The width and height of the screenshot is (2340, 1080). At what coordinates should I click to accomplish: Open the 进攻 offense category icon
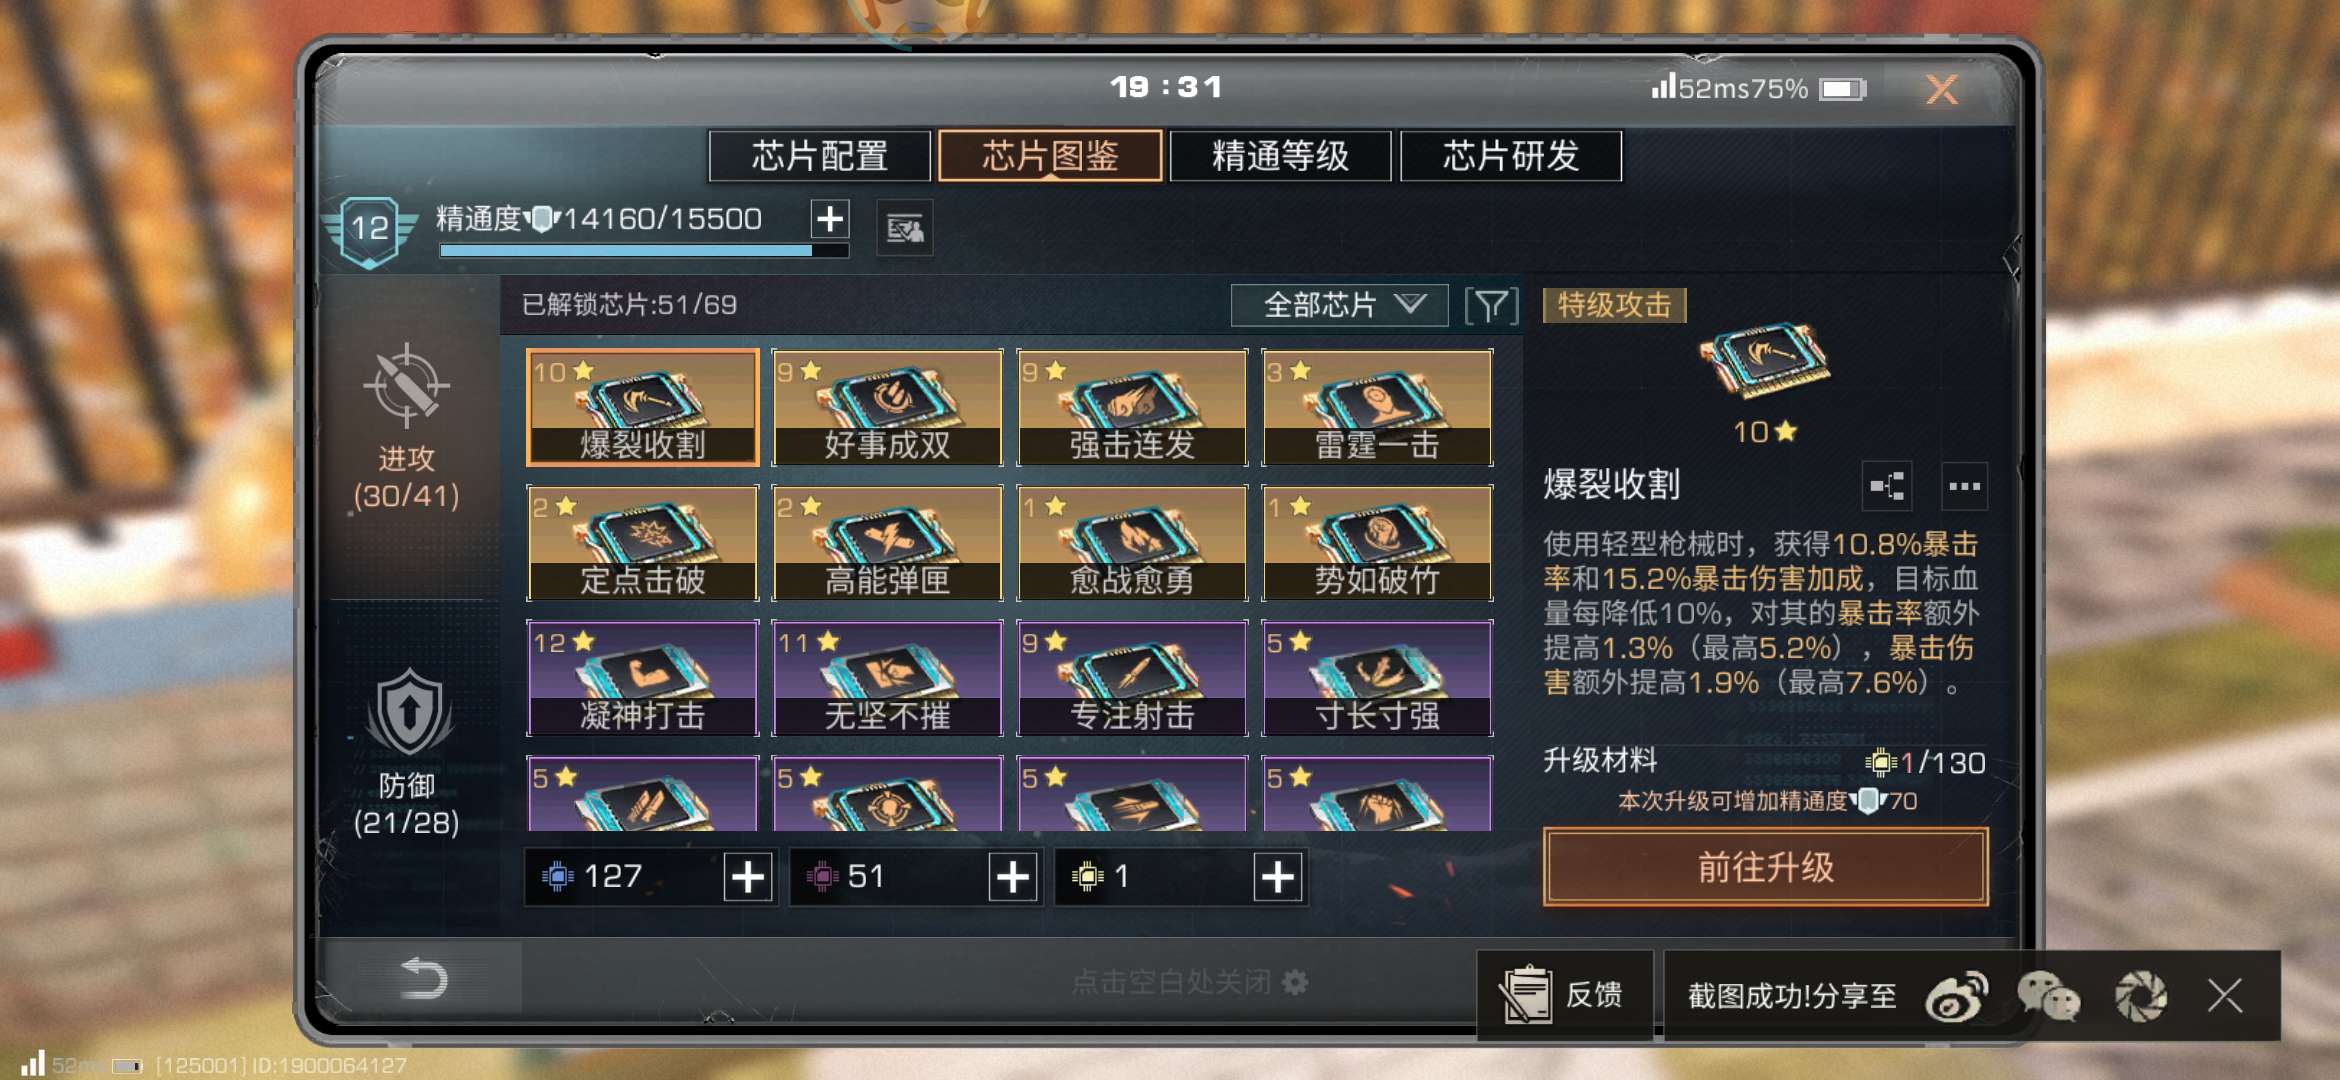point(406,386)
